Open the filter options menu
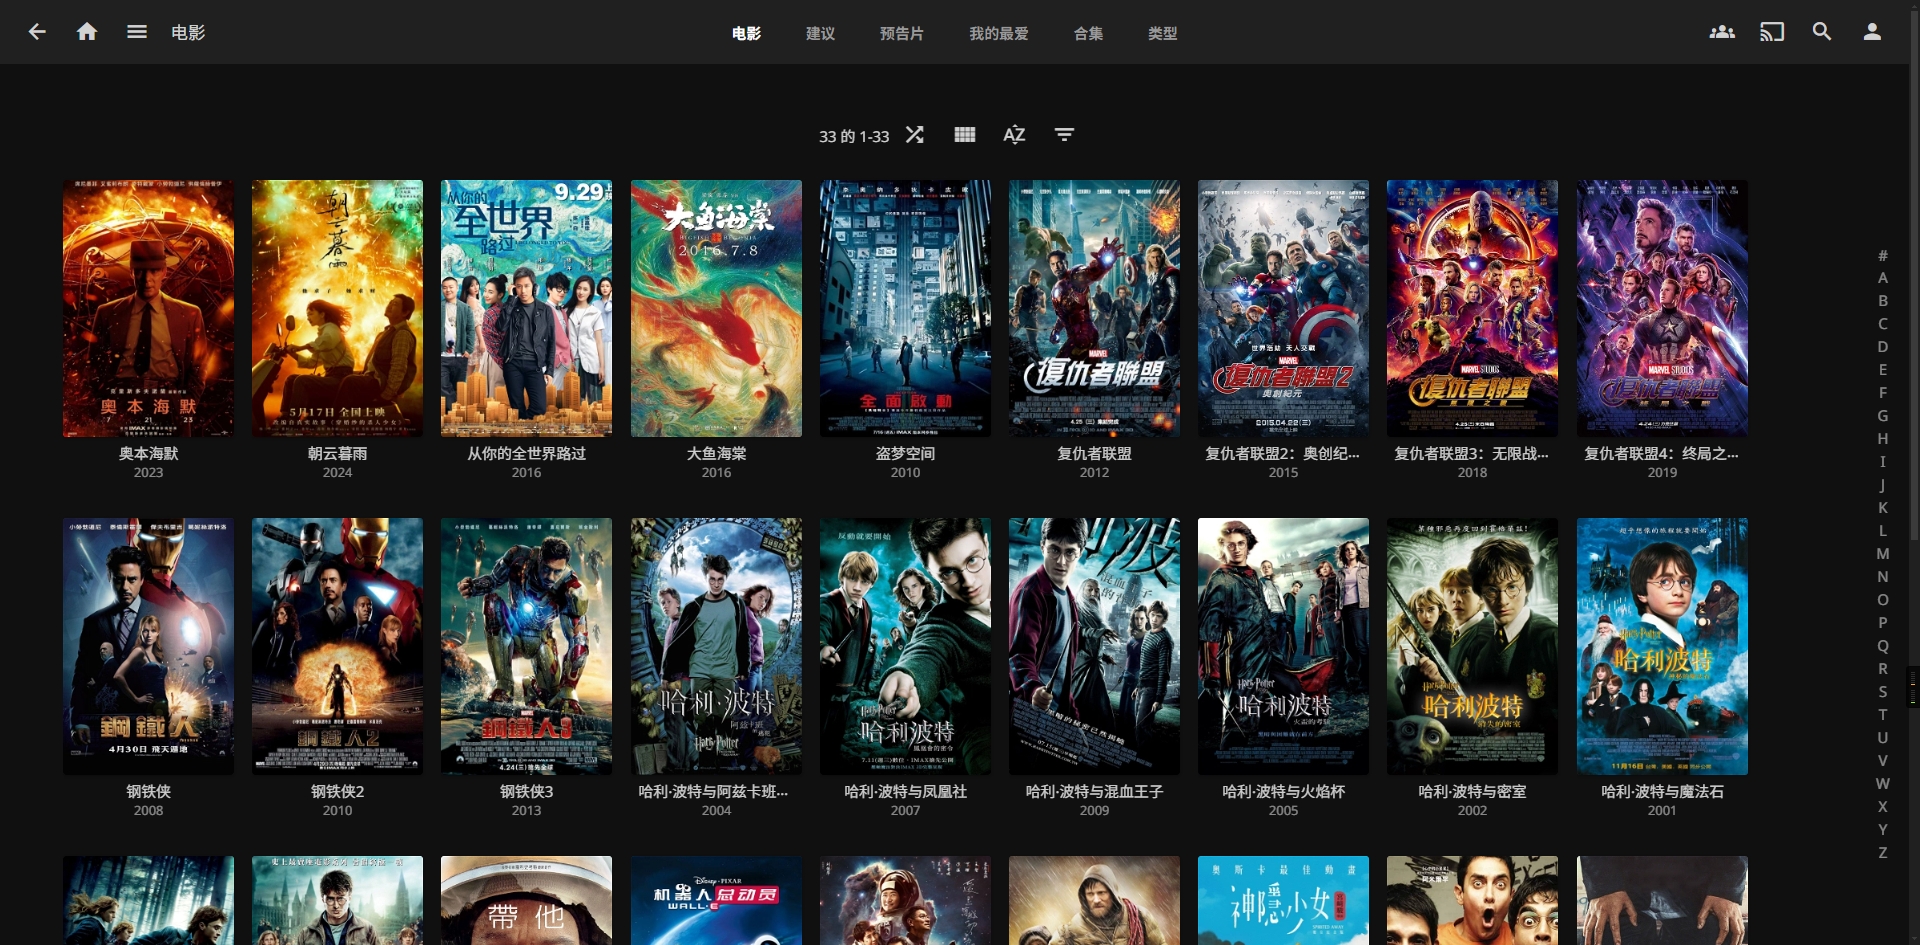Viewport: 1920px width, 945px height. pos(1064,135)
